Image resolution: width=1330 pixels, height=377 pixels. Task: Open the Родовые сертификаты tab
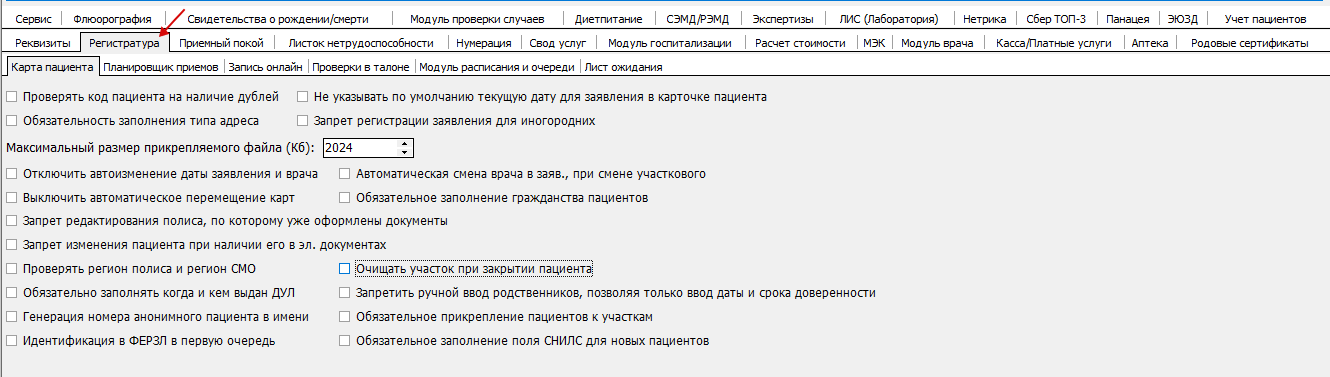pos(1250,43)
